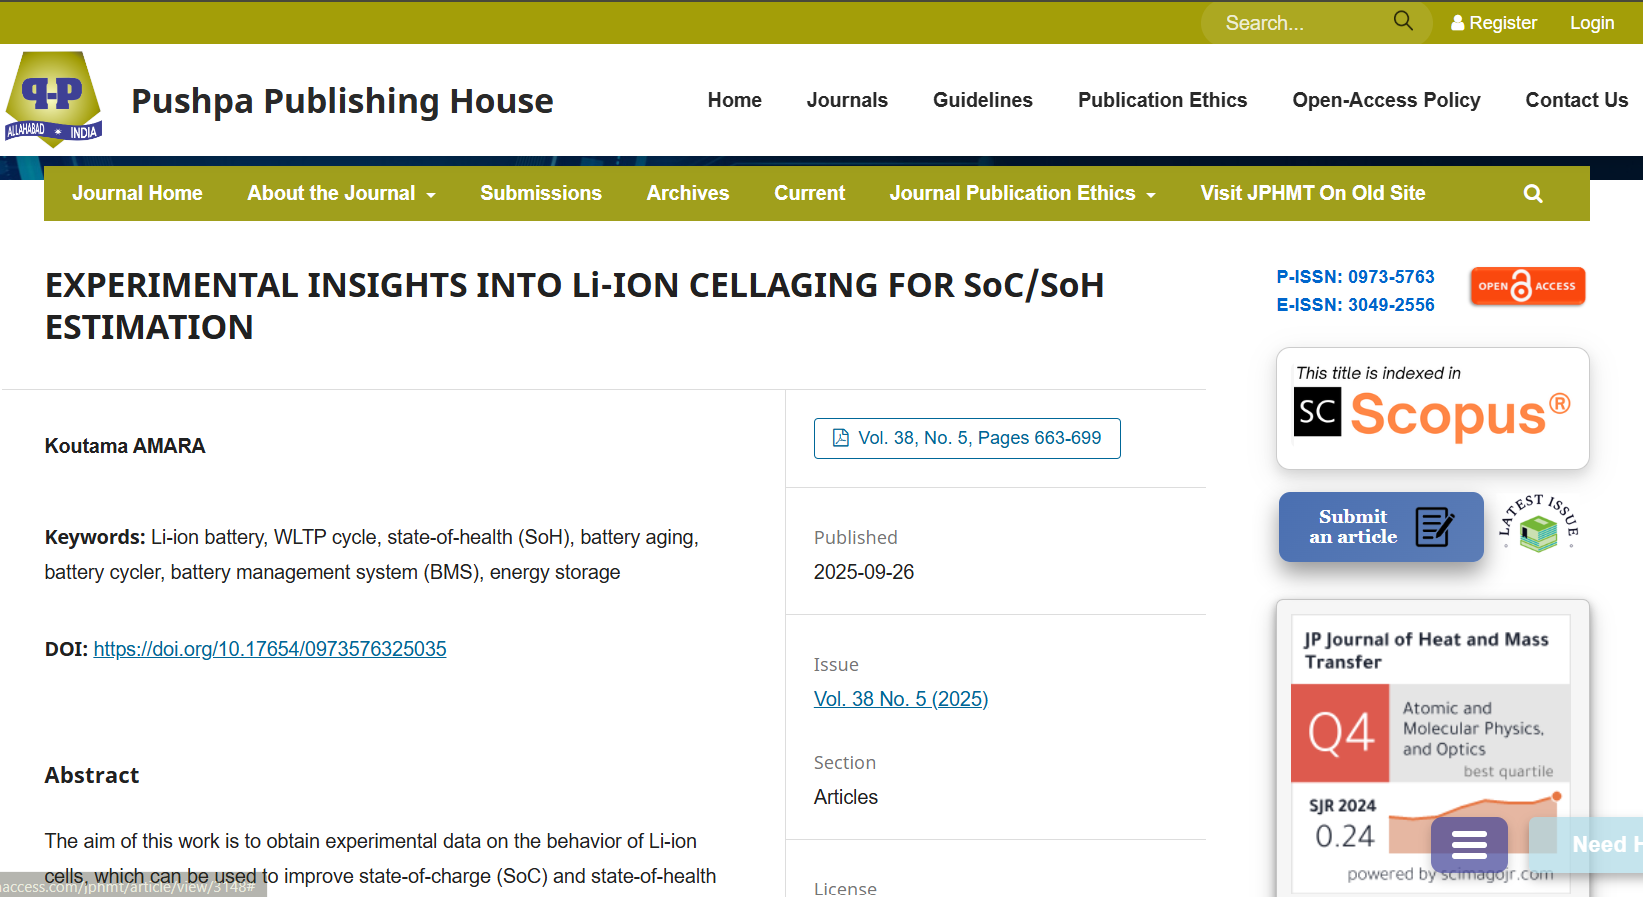Open the Journals top navigation link
Image resolution: width=1643 pixels, height=897 pixels.
(x=846, y=100)
